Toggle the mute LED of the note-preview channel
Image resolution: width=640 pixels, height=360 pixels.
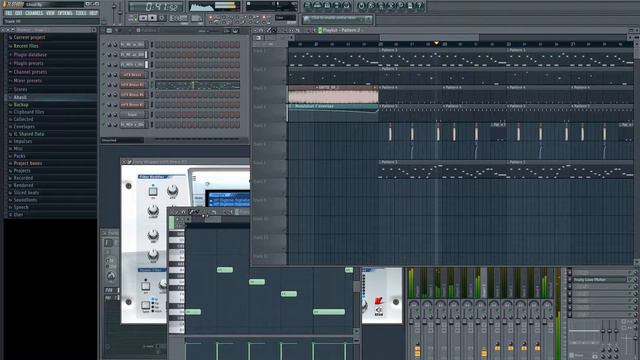104,85
